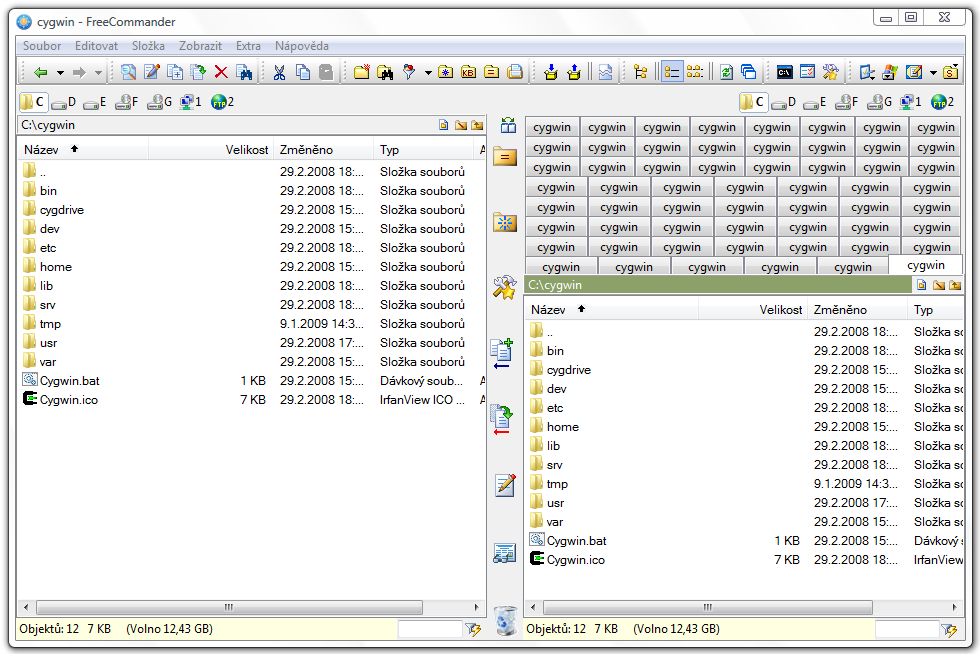The image size is (980, 654).
Task: Open the Nápověda menu
Action: [301, 46]
